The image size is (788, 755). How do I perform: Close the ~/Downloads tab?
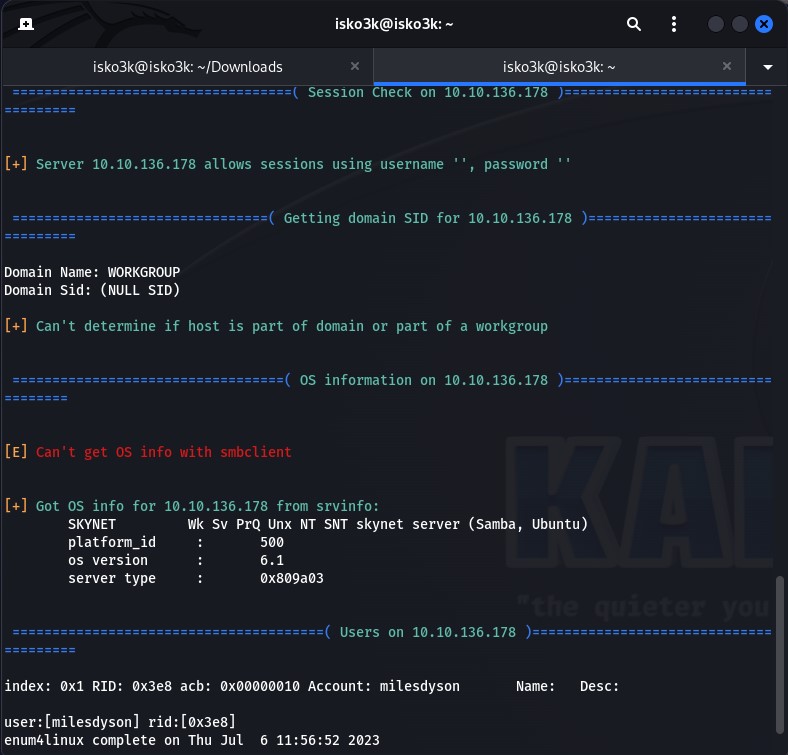(354, 67)
